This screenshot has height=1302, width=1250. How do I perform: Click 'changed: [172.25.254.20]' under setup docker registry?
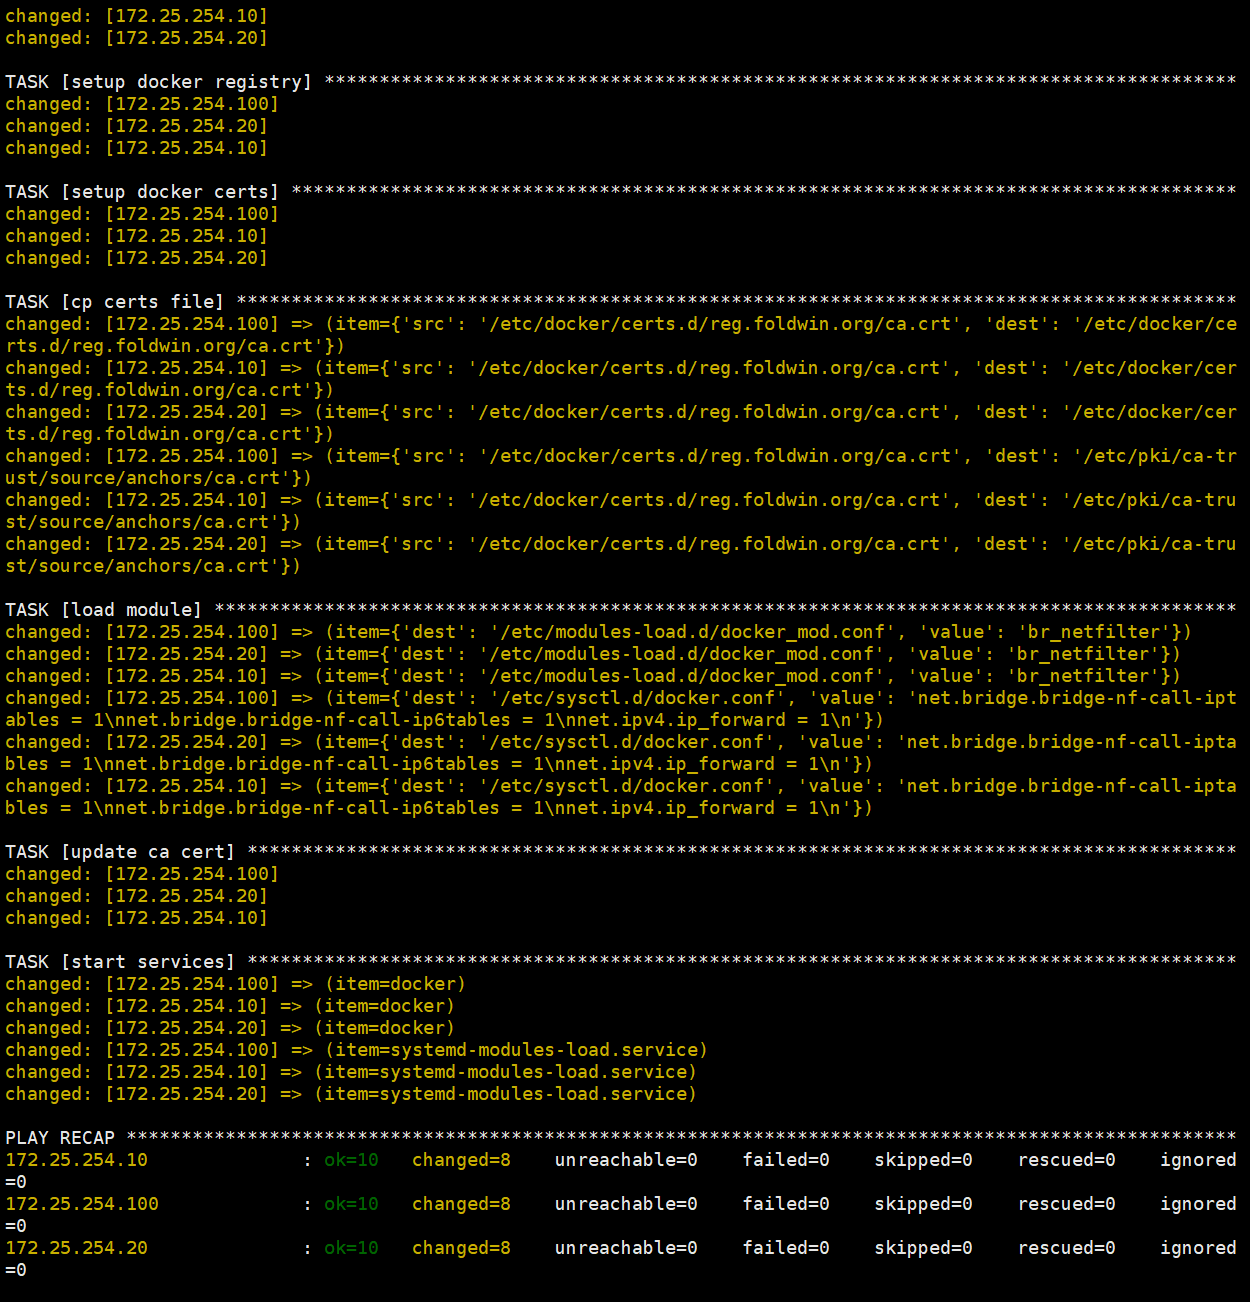137,126
